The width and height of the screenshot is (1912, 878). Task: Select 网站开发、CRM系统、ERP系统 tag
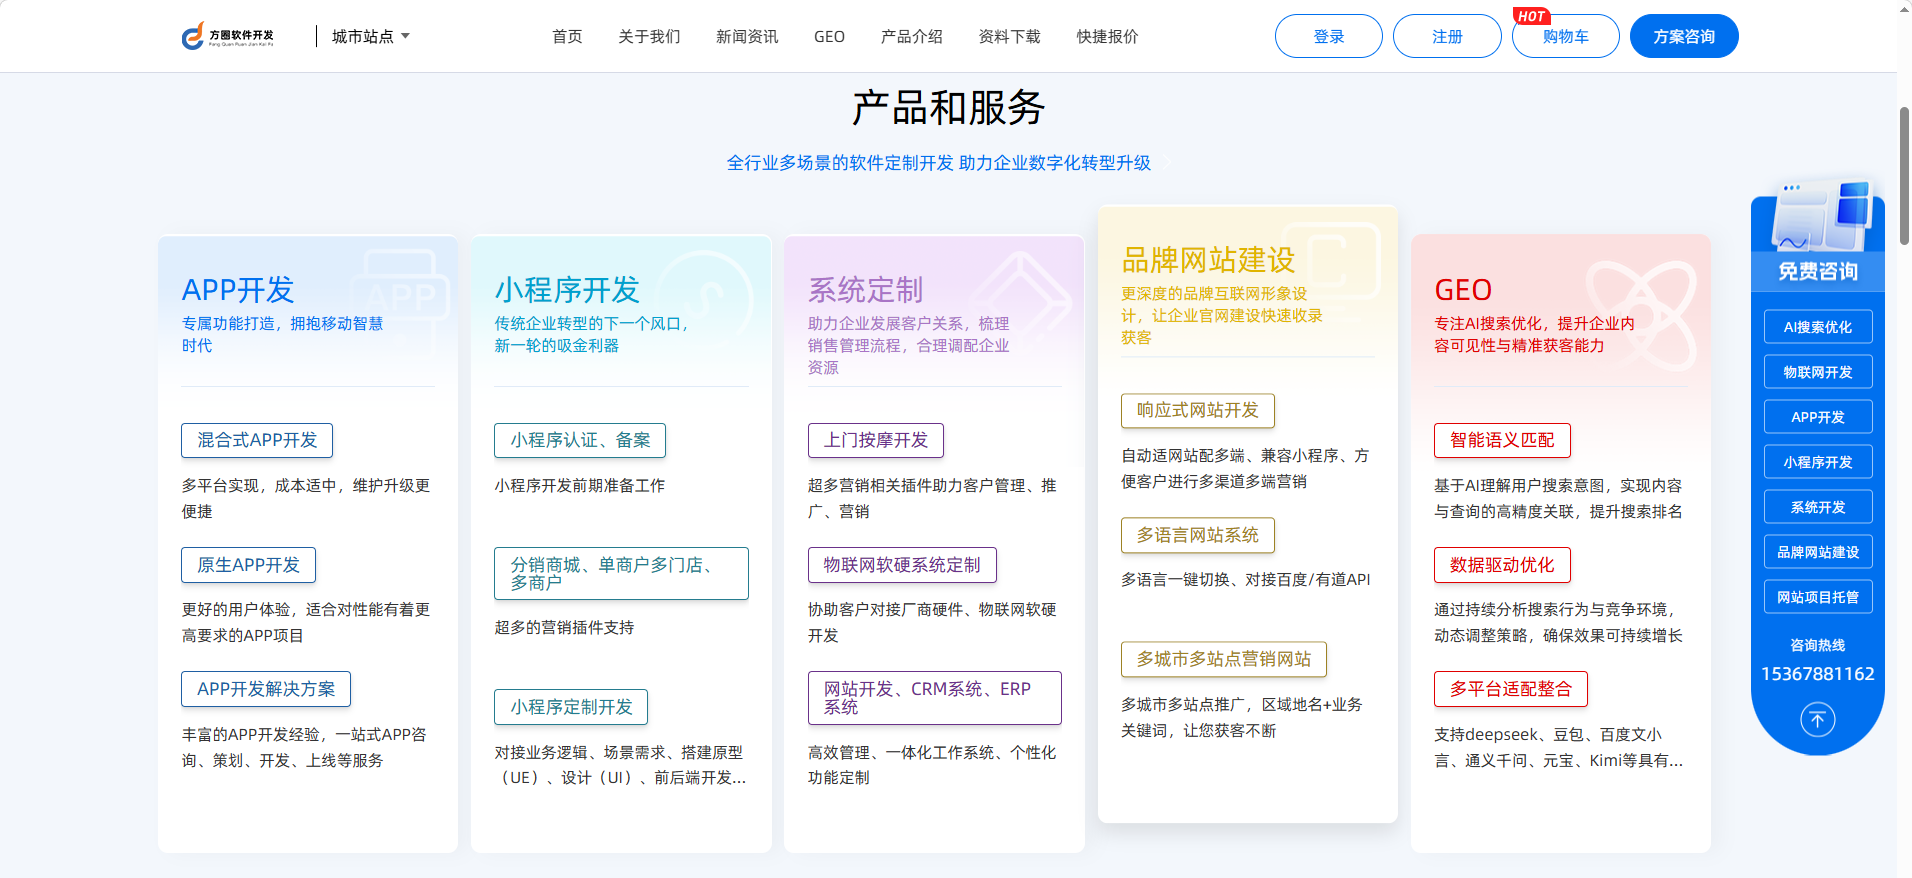point(935,698)
